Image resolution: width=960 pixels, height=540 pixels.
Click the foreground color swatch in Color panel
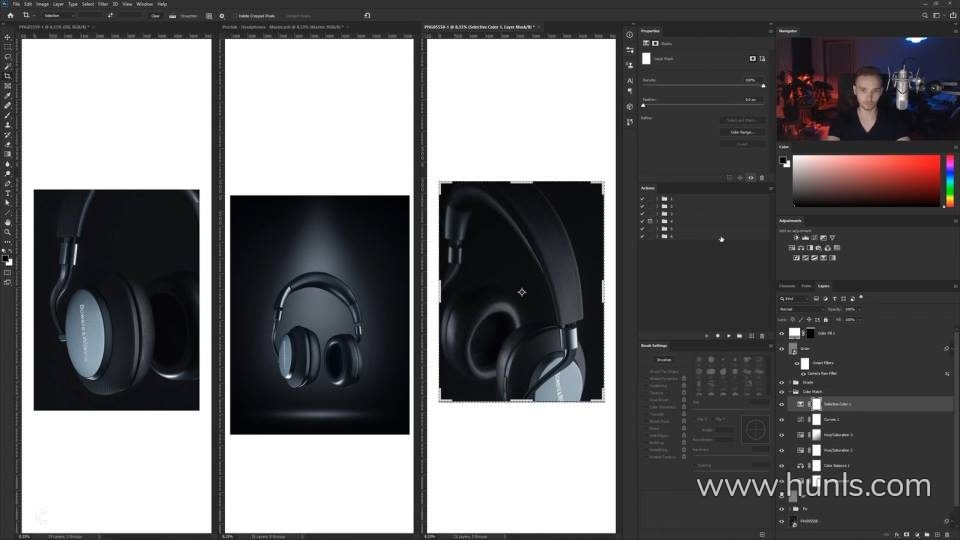(782, 160)
